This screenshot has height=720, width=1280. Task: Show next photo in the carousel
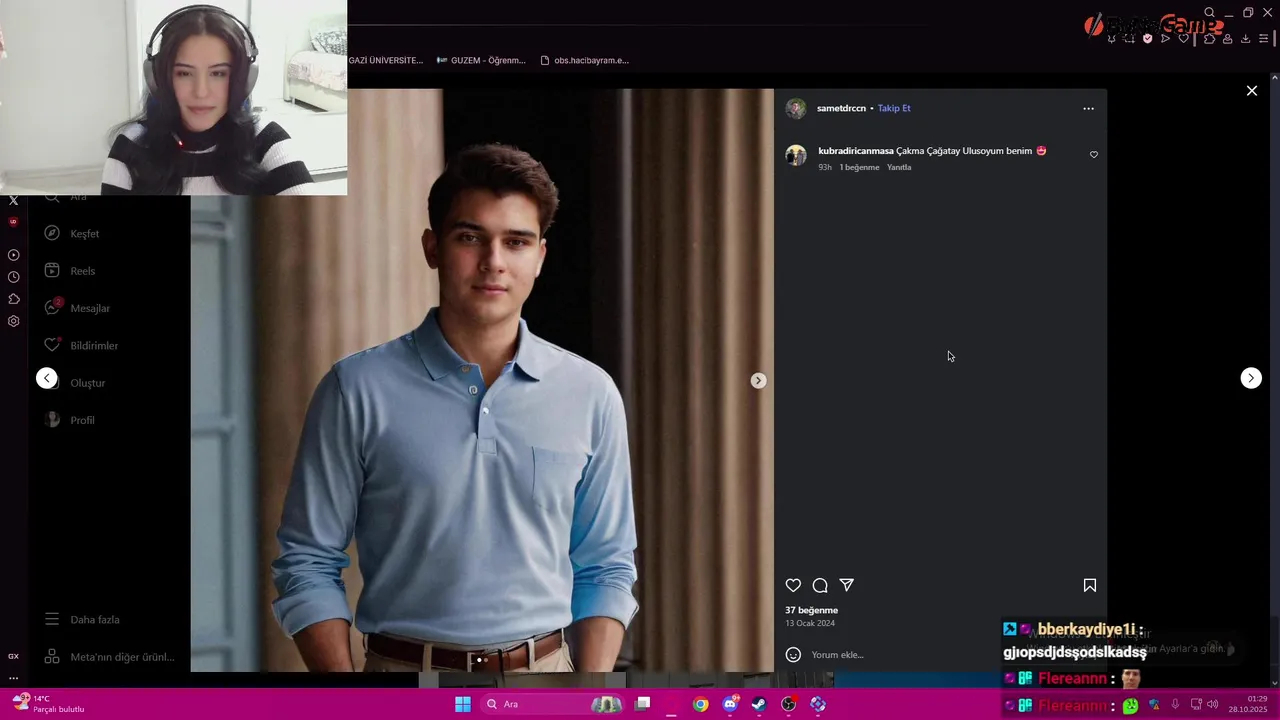point(758,380)
